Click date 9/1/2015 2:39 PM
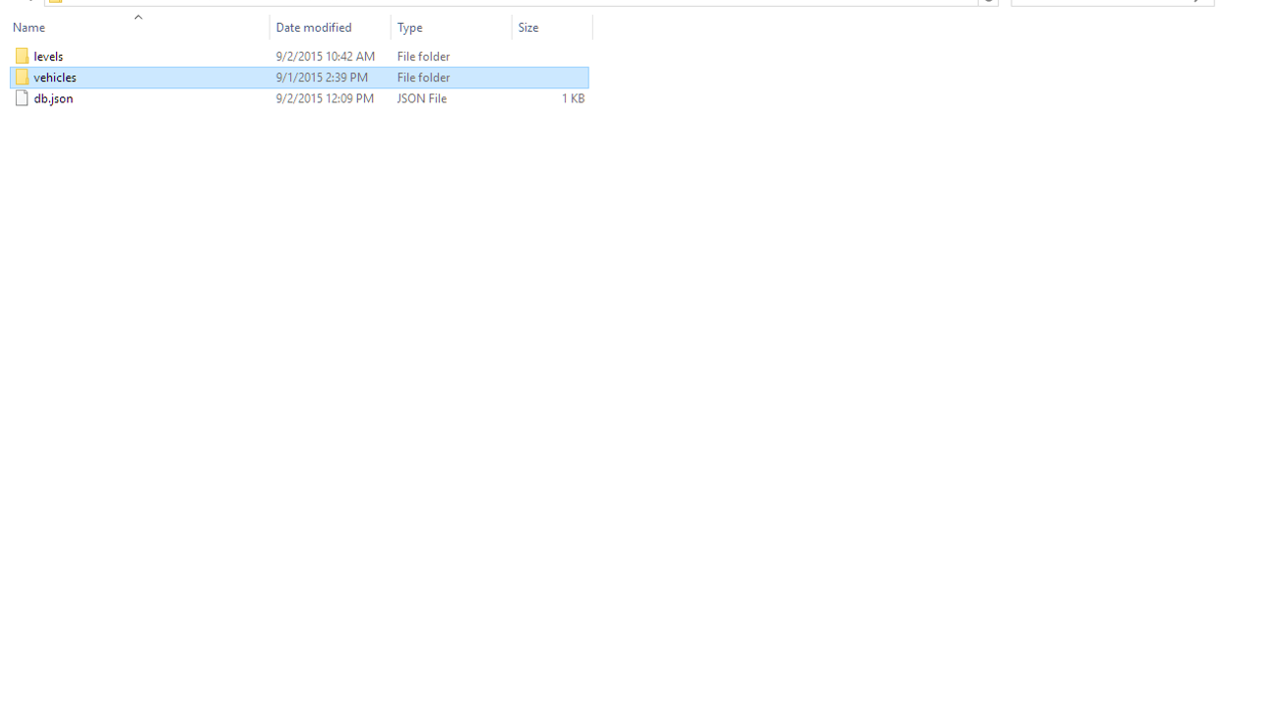The height and width of the screenshot is (720, 1280). pyautogui.click(x=322, y=77)
